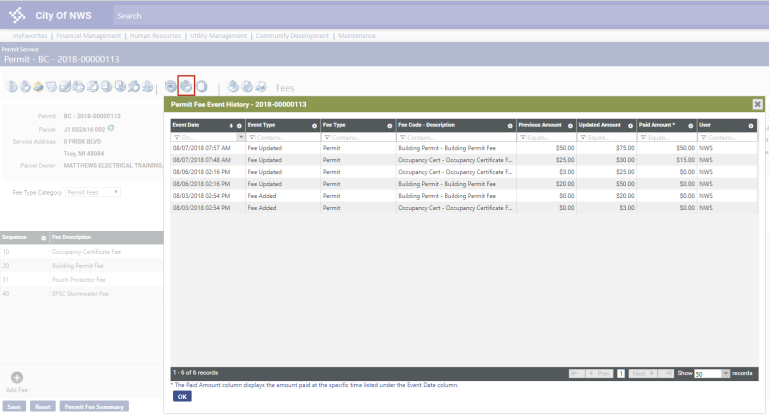Click the Fee Type column settings icon
Viewport: 769px width, 417px height.
click(x=390, y=126)
